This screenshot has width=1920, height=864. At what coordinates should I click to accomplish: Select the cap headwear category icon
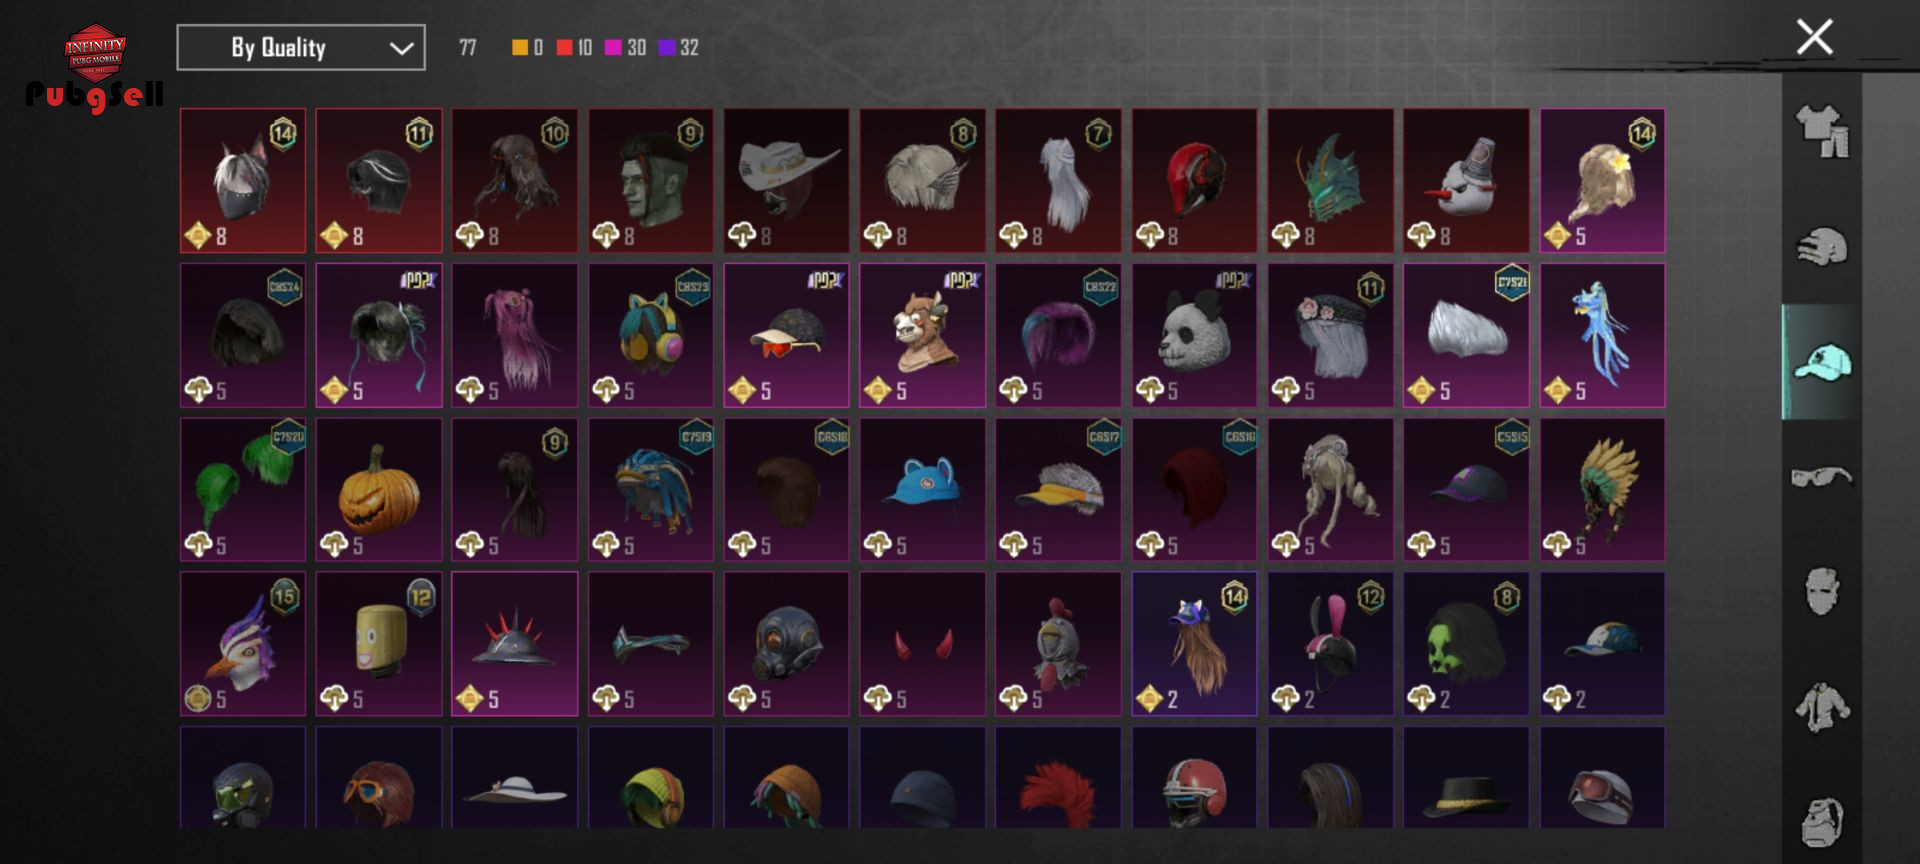(1822, 362)
